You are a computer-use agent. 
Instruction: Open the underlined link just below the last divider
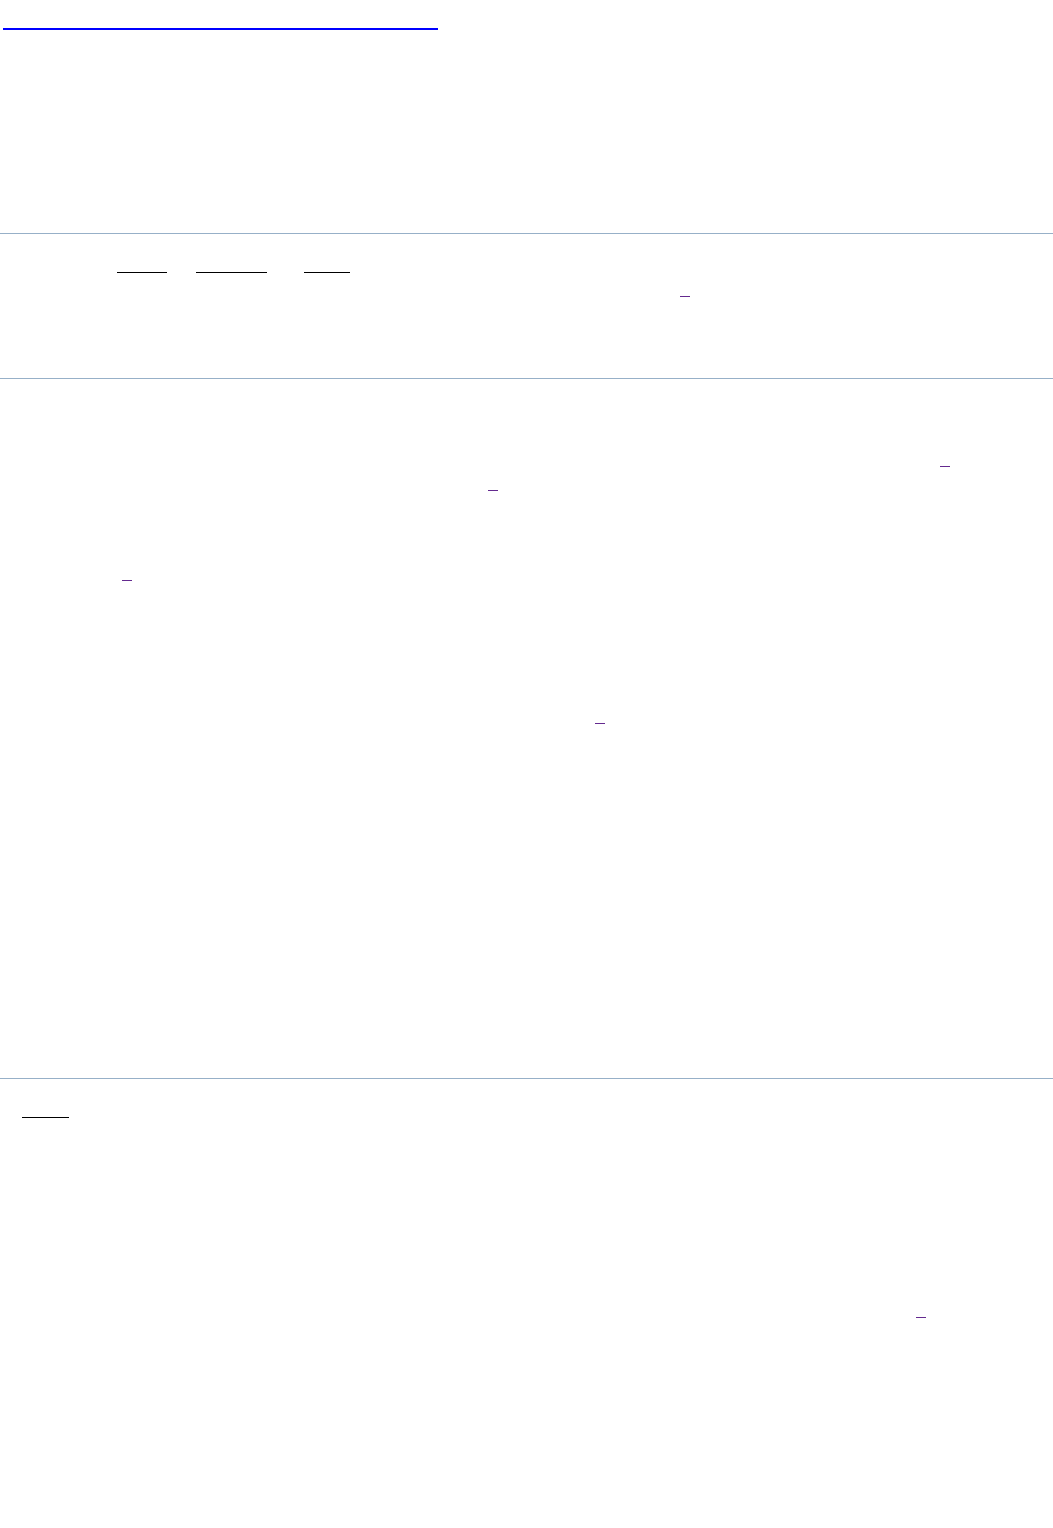pyautogui.click(x=45, y=1116)
